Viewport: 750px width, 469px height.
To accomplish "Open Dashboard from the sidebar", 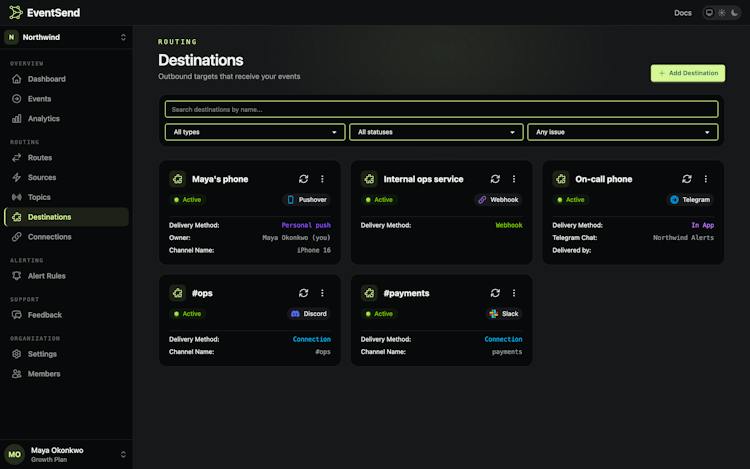I will (66, 79).
